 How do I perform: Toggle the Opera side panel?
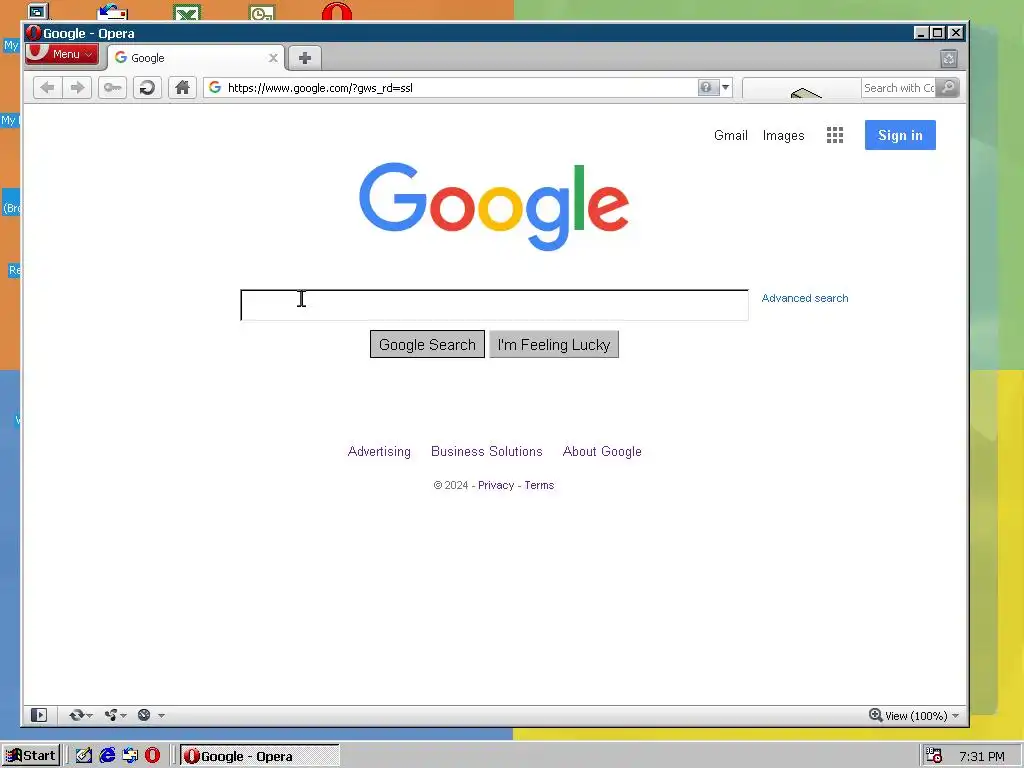39,715
